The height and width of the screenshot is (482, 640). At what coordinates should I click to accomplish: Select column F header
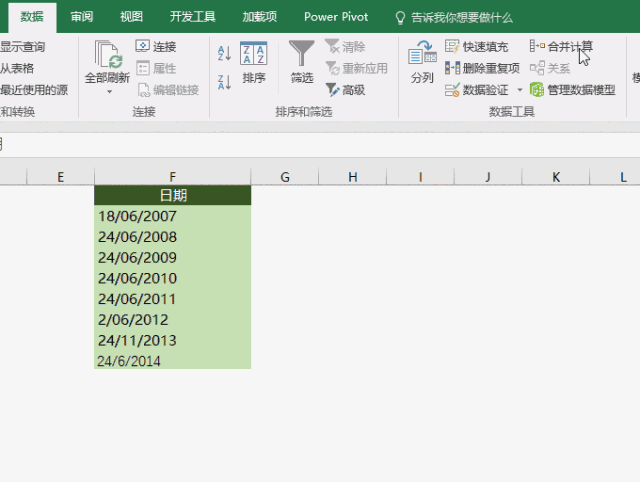click(172, 177)
